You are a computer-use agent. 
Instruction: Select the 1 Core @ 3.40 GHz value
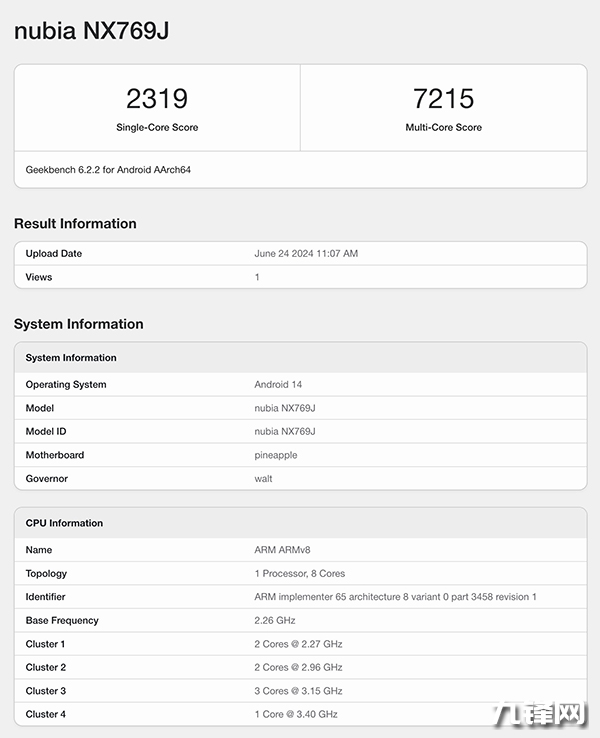pos(296,714)
